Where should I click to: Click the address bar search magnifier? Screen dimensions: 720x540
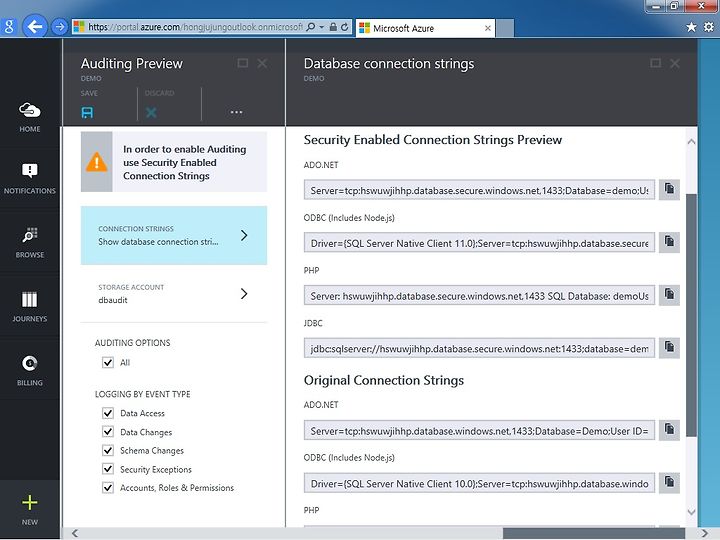[311, 27]
